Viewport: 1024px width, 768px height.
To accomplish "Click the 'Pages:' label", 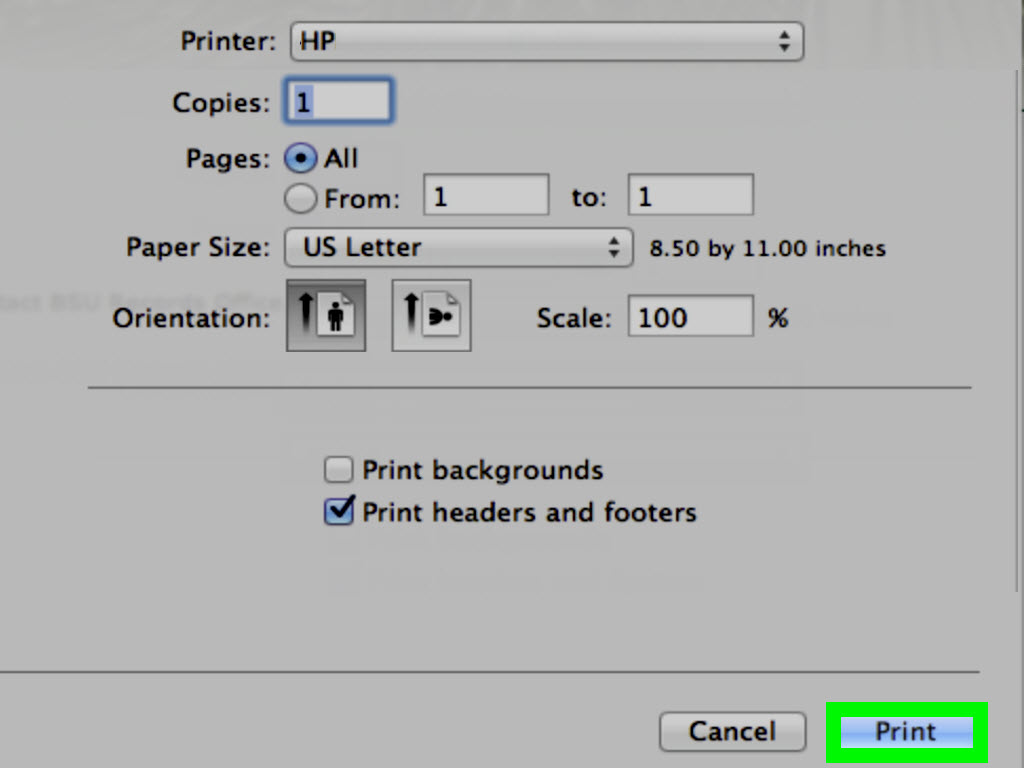I will [228, 159].
